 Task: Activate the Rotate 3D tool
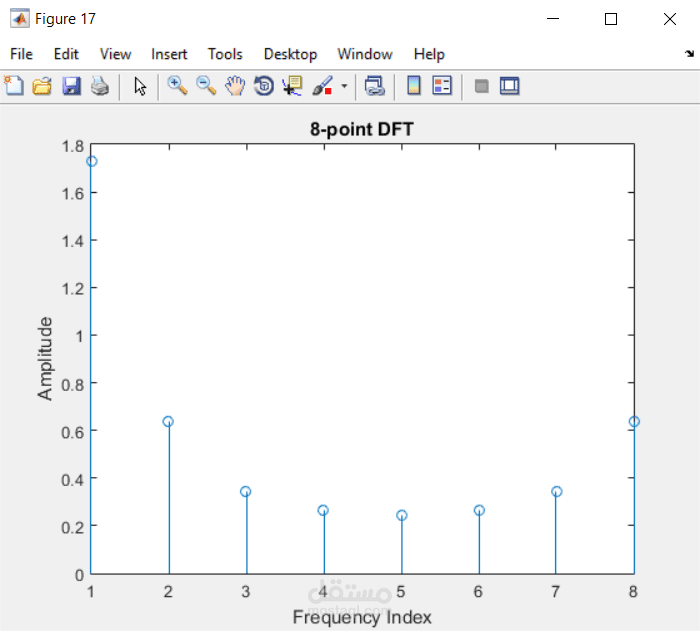tap(264, 86)
